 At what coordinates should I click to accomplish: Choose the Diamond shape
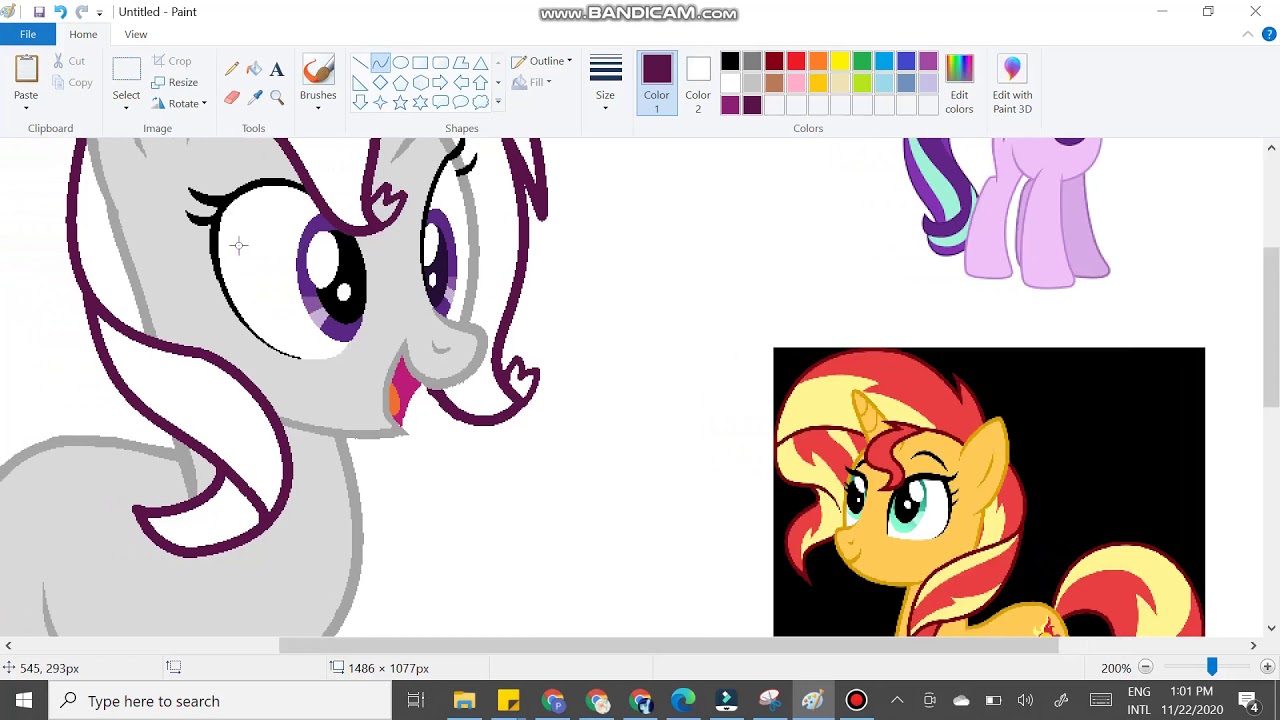380,83
